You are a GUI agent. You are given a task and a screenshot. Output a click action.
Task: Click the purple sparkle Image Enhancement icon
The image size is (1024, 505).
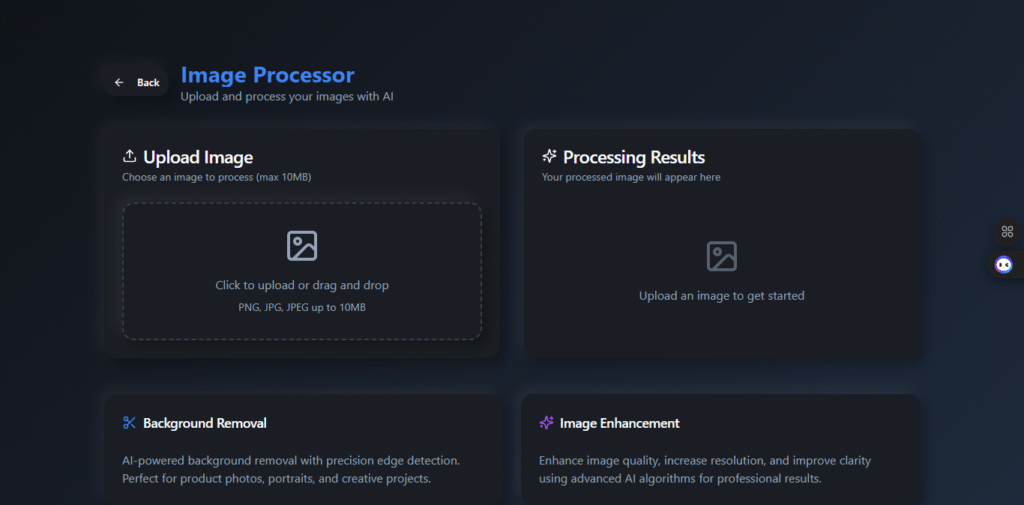(x=546, y=423)
